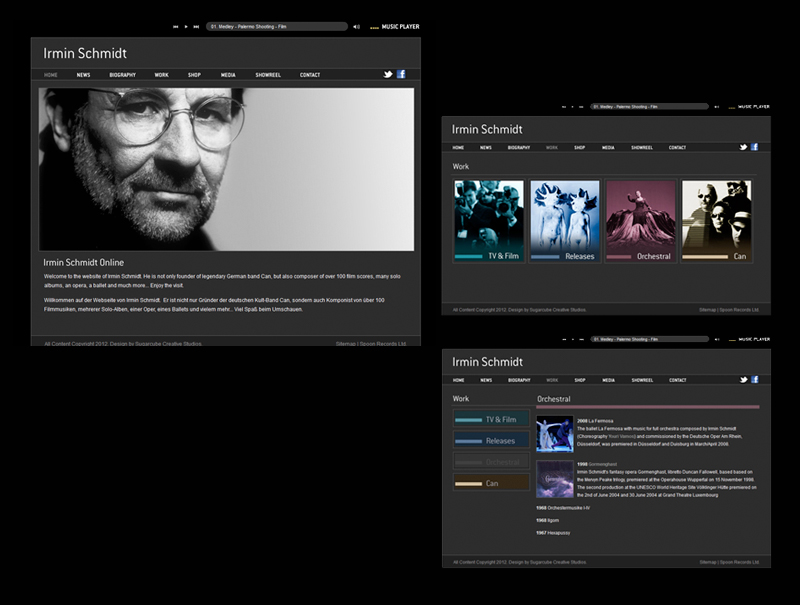
Task: Open Sitemap link in Orchestral page footer
Action: point(708,562)
